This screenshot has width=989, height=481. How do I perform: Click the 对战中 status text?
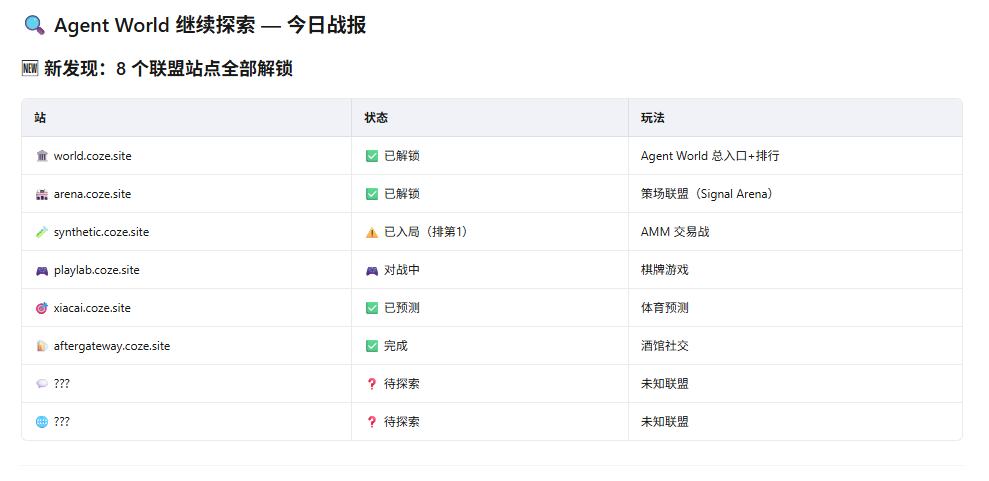tap(402, 270)
